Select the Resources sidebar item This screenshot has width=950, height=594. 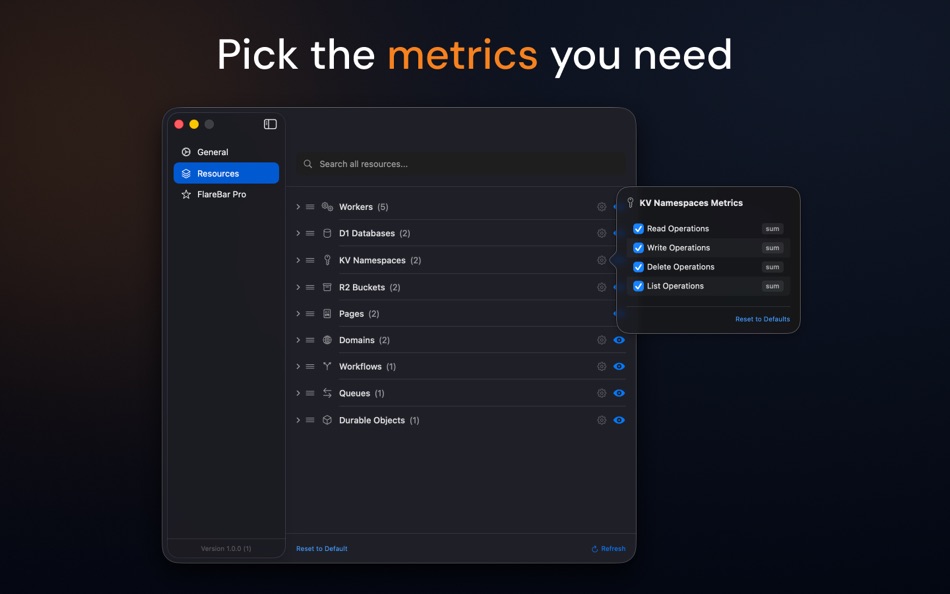(226, 173)
